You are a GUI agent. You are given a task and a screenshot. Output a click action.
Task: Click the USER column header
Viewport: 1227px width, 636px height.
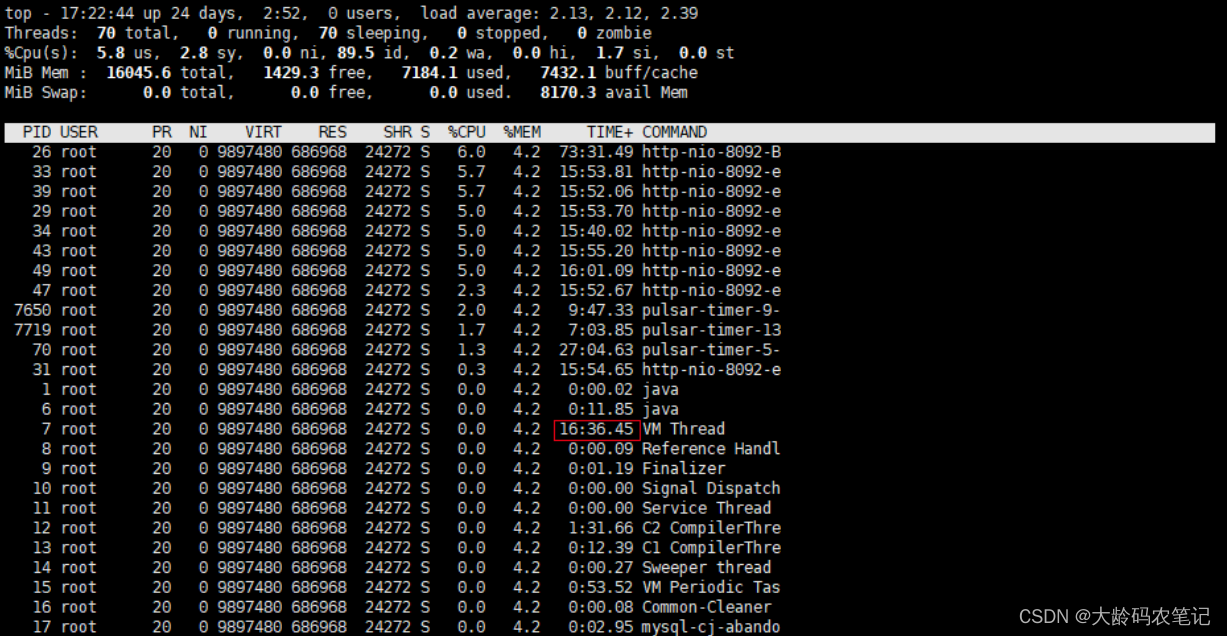point(79,132)
